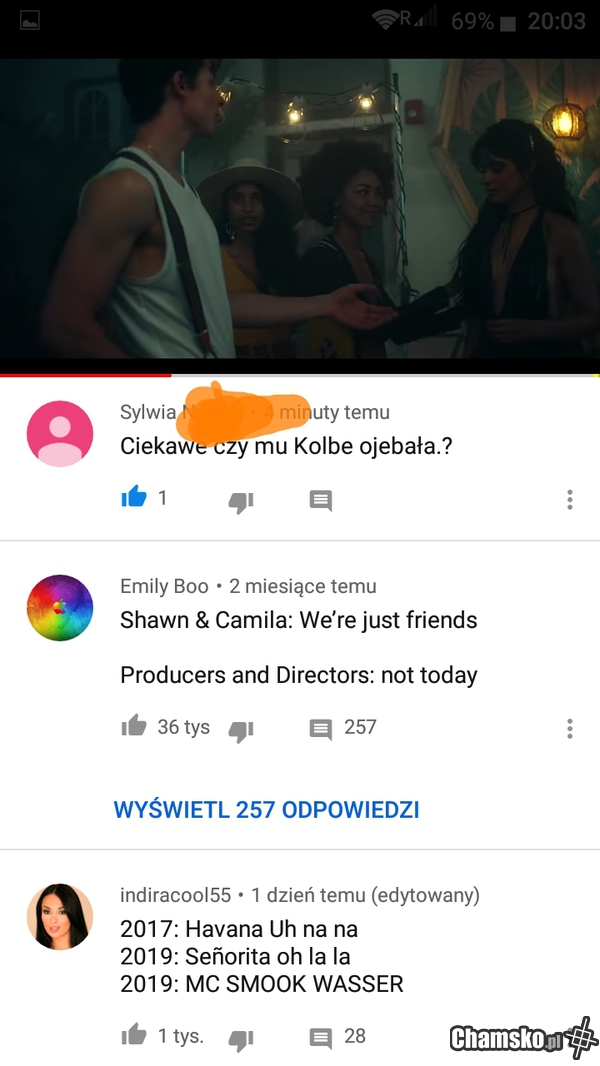Dislike Sylwia's comment
Image resolution: width=600 pixels, height=1066 pixels.
(241, 502)
